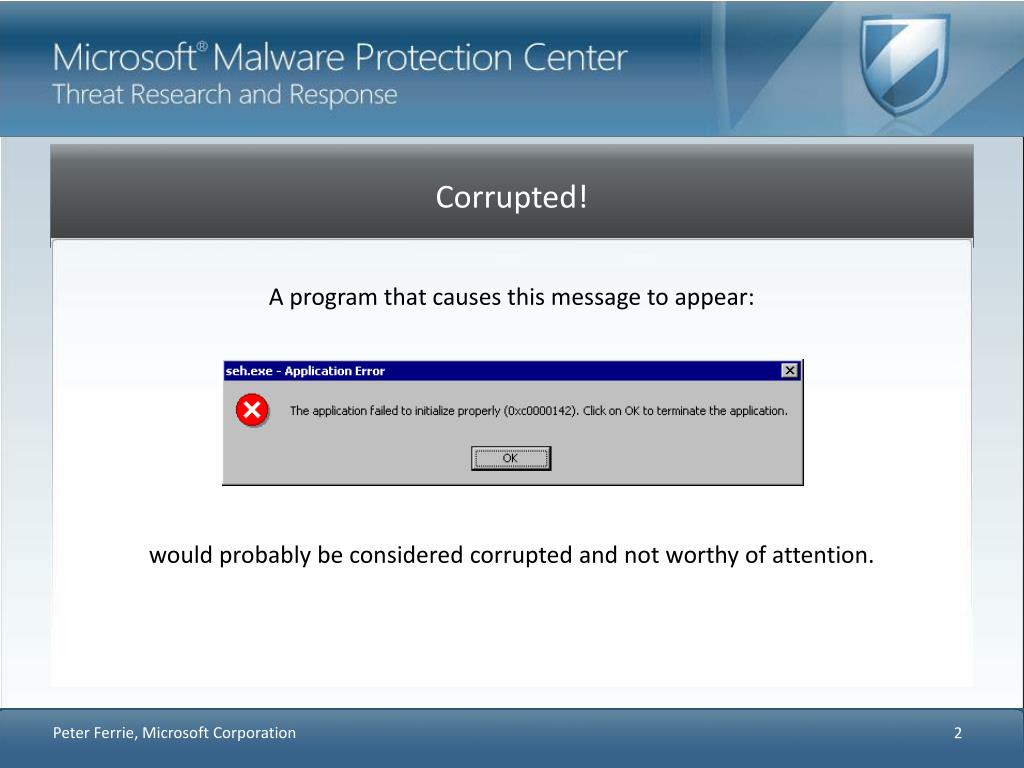
Task: Click the shield logo in header
Action: 904,63
